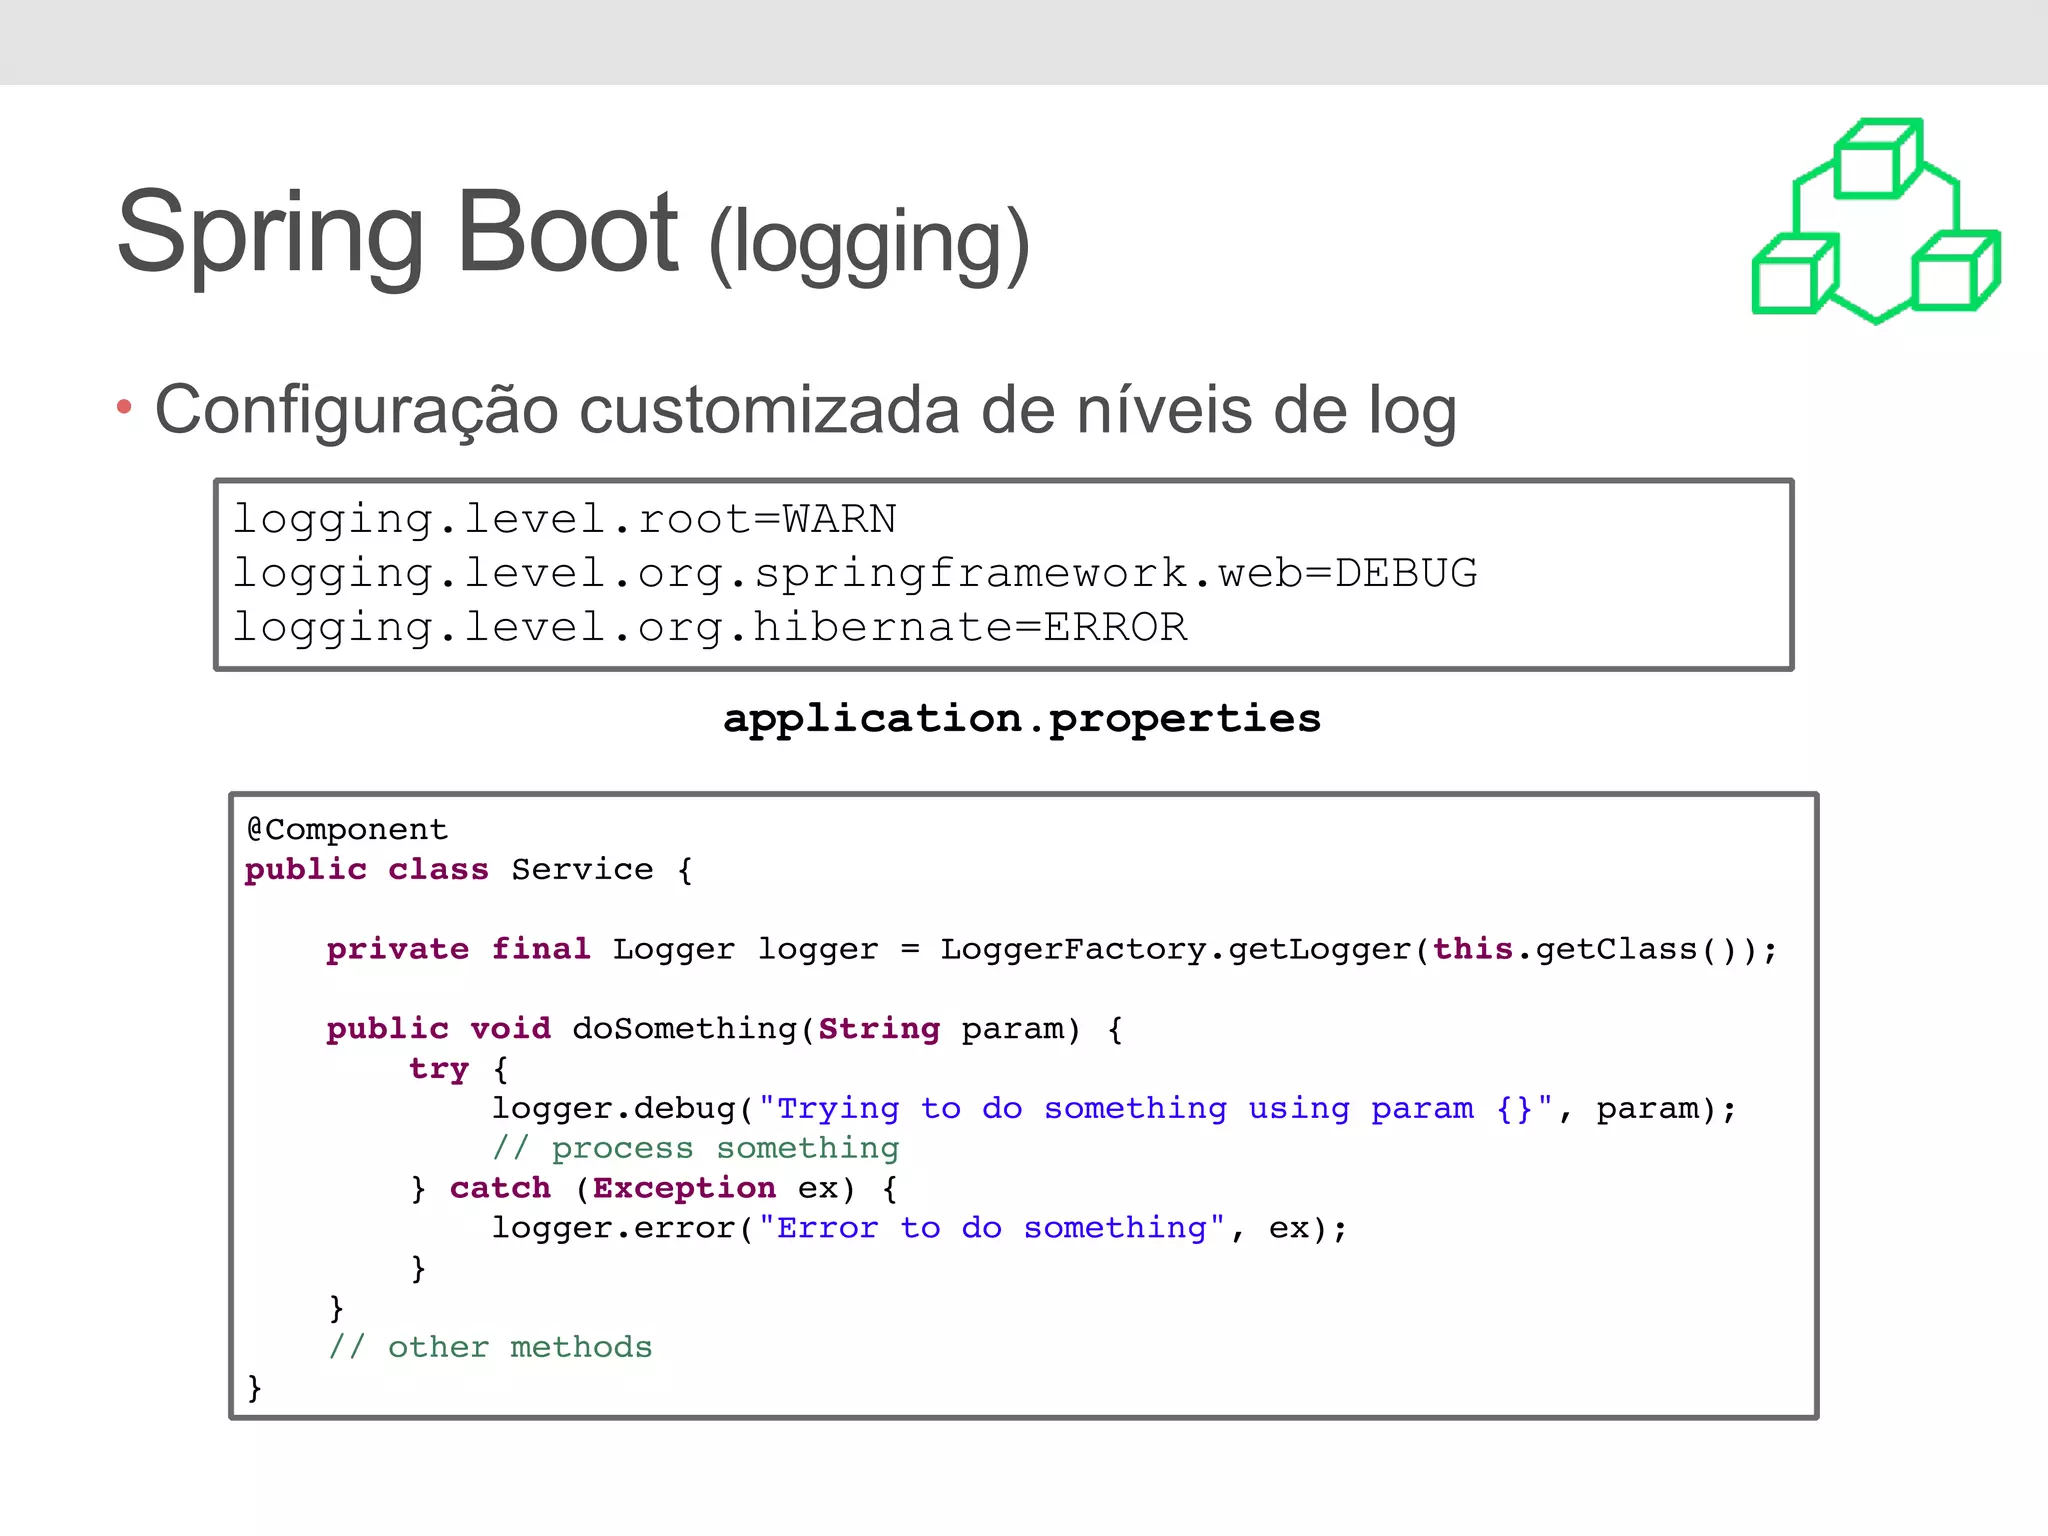
Task: Click the 'Configuração customizada de níveis de log' bullet
Action: (x=805, y=410)
